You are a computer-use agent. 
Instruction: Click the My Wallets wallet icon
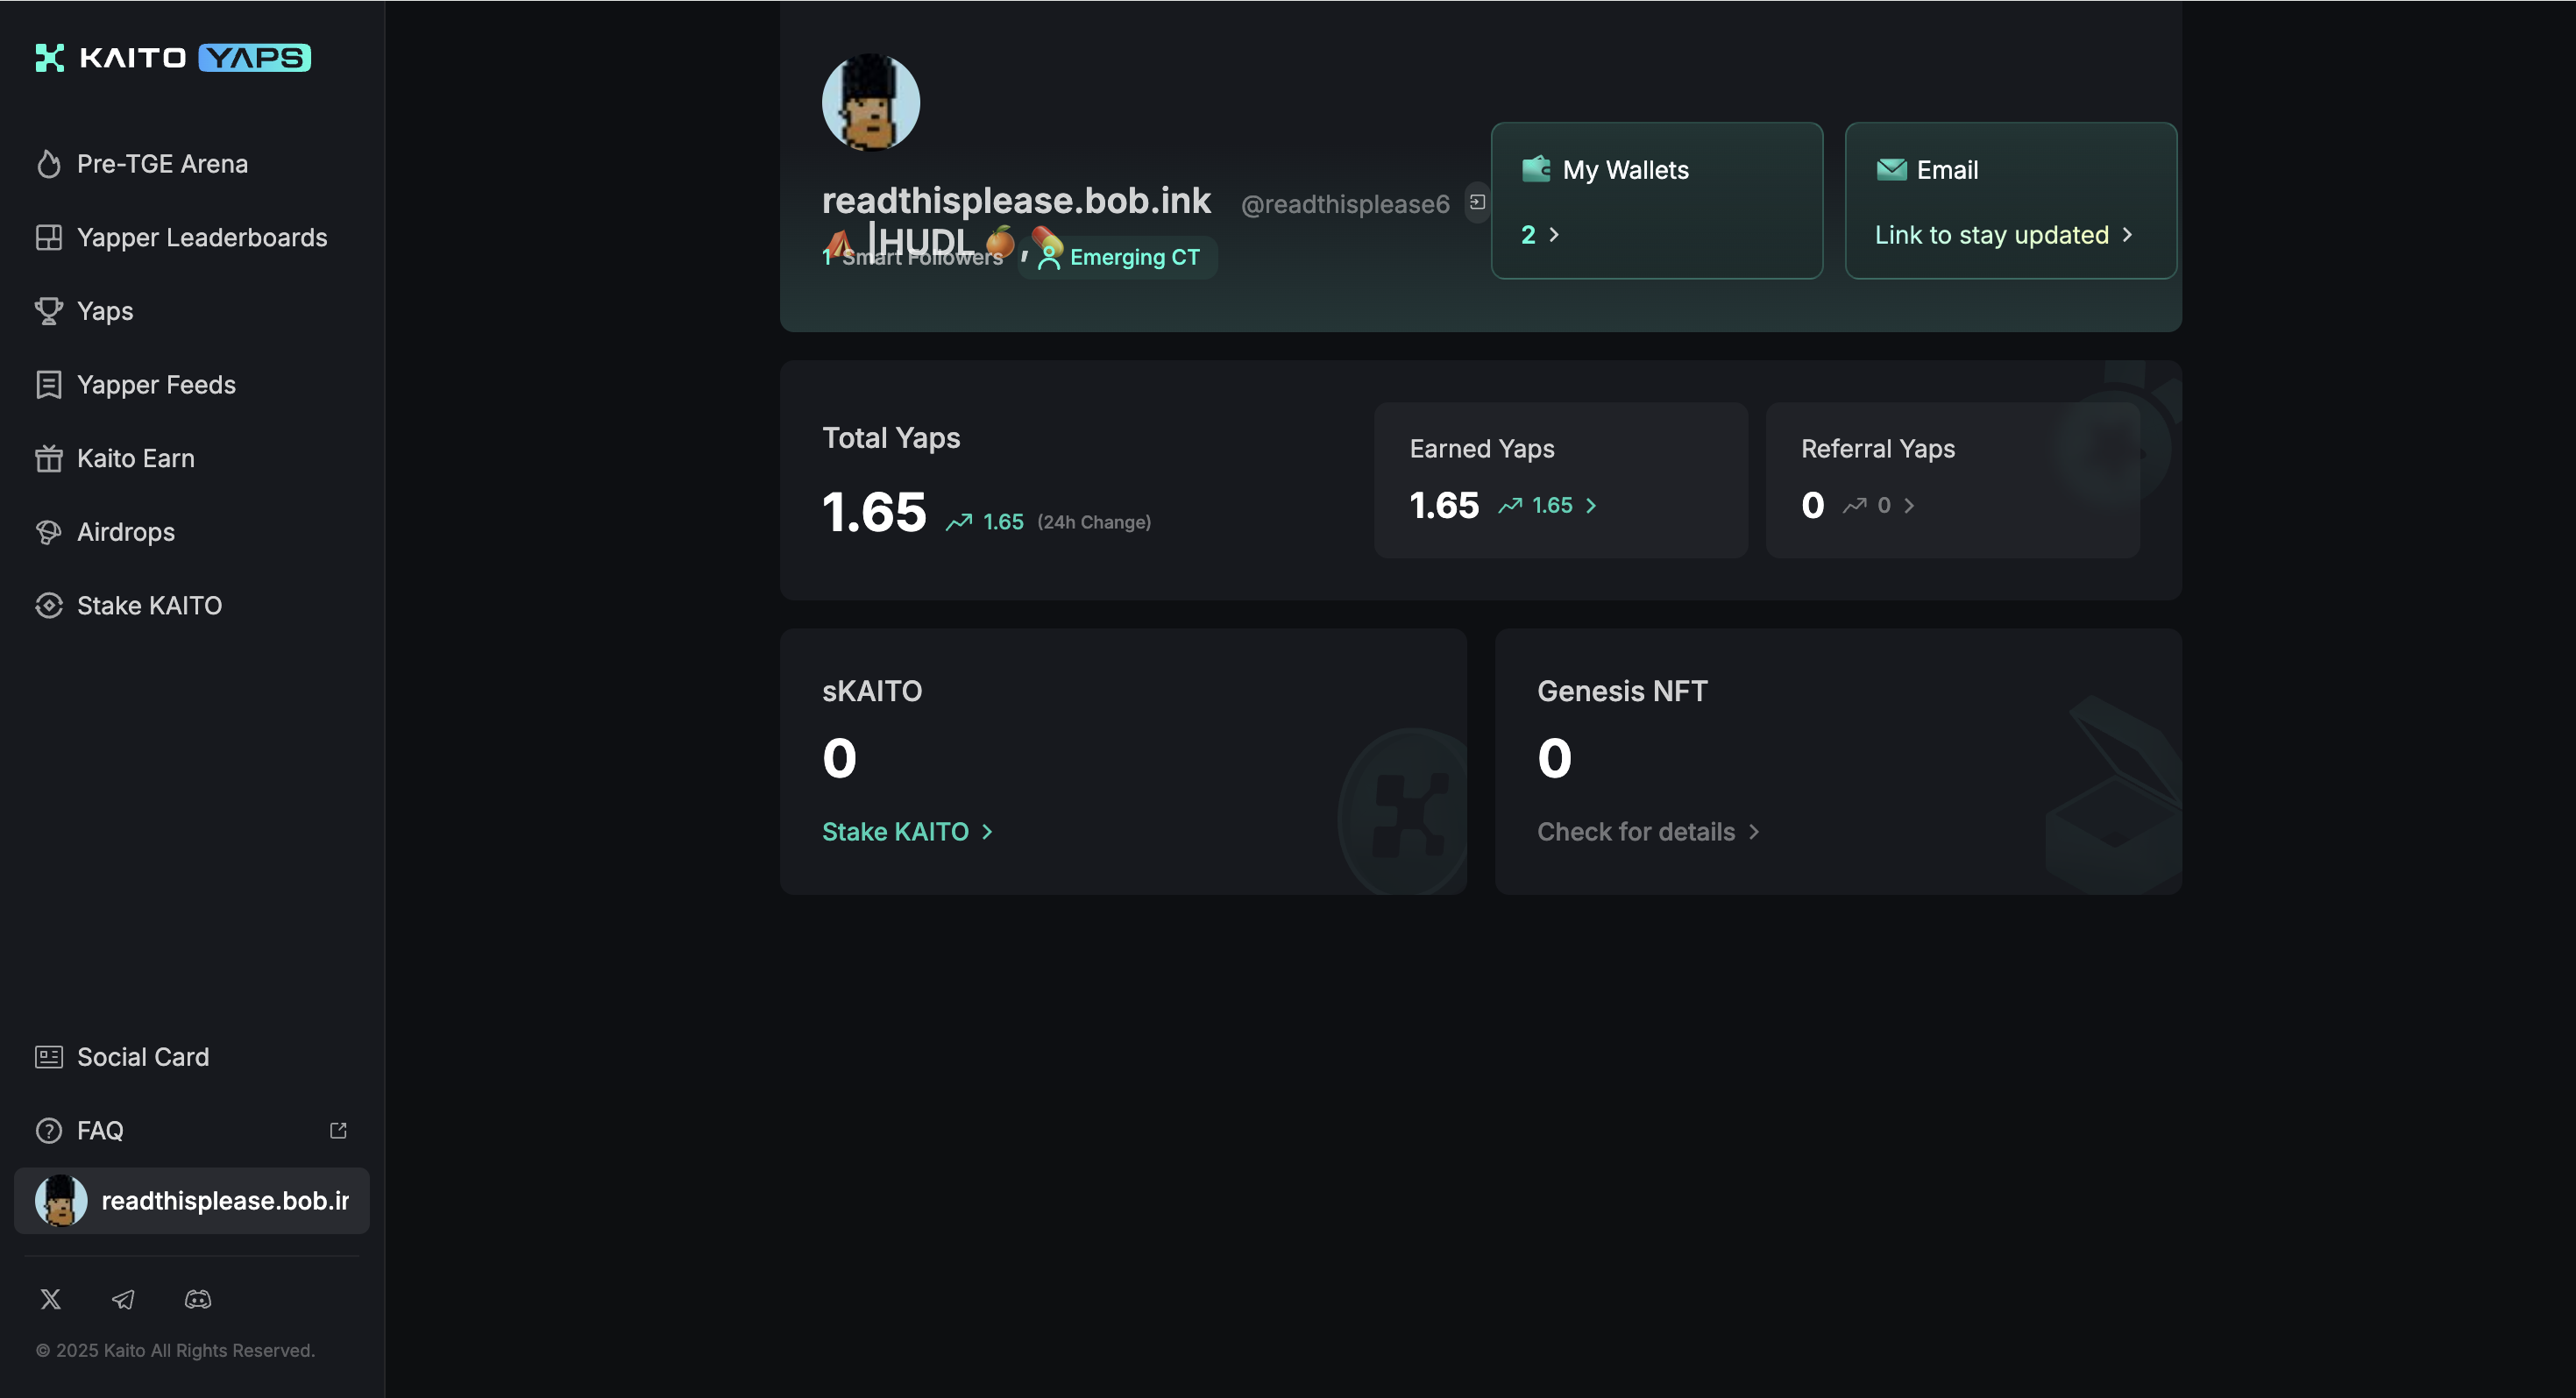tap(1536, 169)
